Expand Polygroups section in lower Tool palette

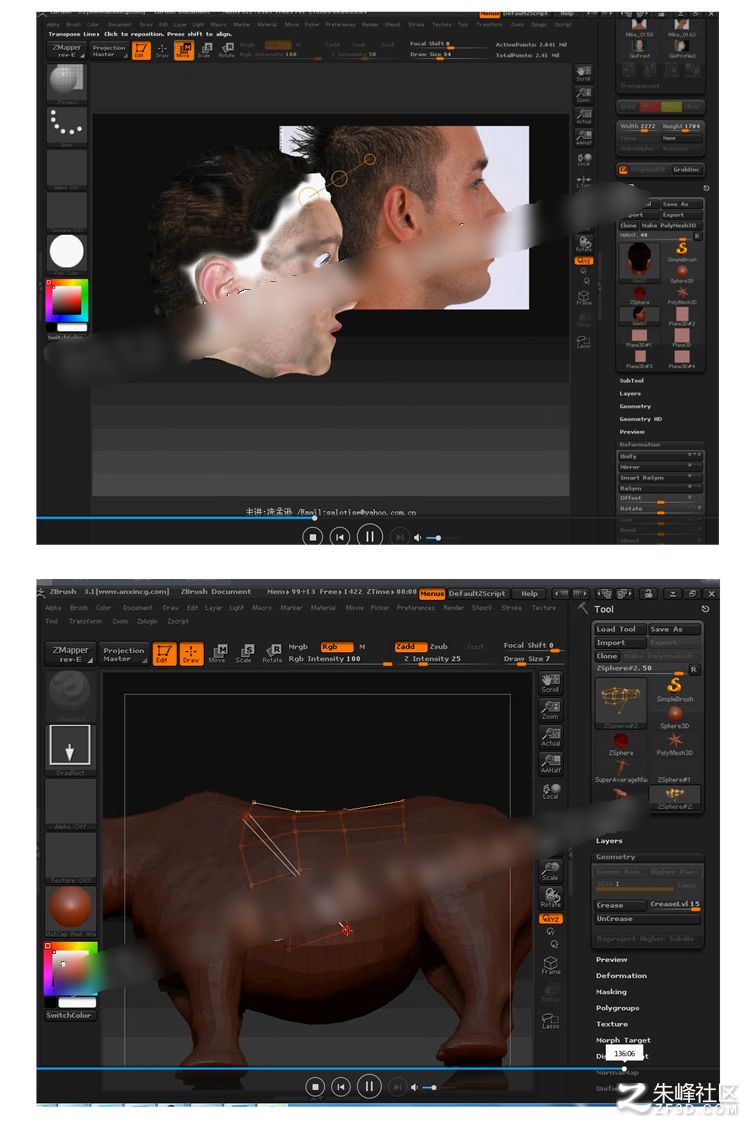point(618,1008)
